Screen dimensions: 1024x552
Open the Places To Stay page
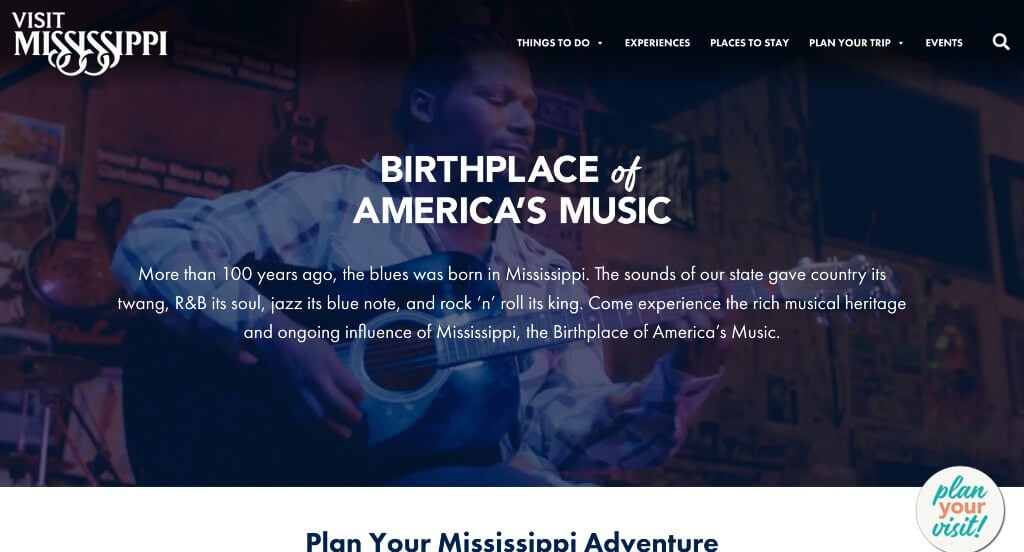click(x=749, y=42)
